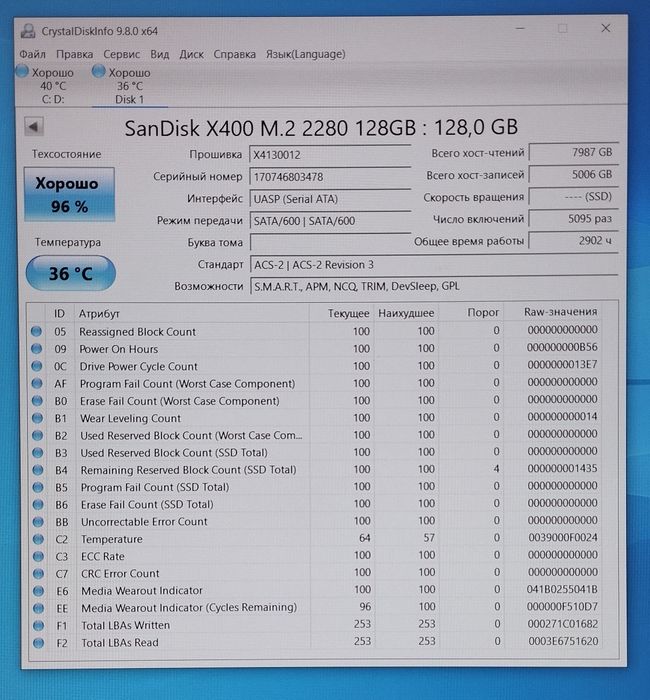
Task: Click the features field with S.M.A.R.T., APM
Action: [x=434, y=286]
